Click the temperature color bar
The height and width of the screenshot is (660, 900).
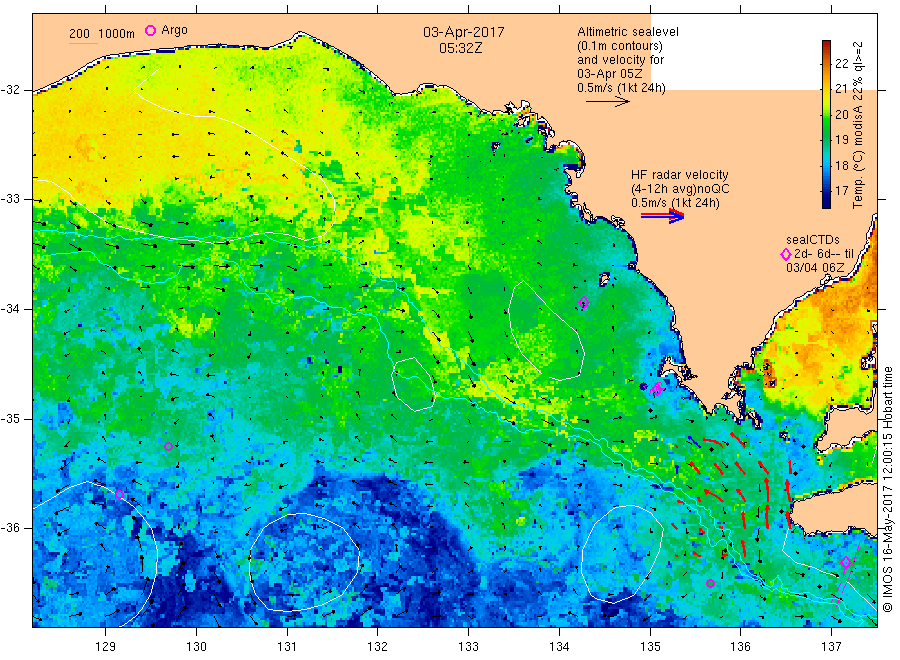point(826,124)
